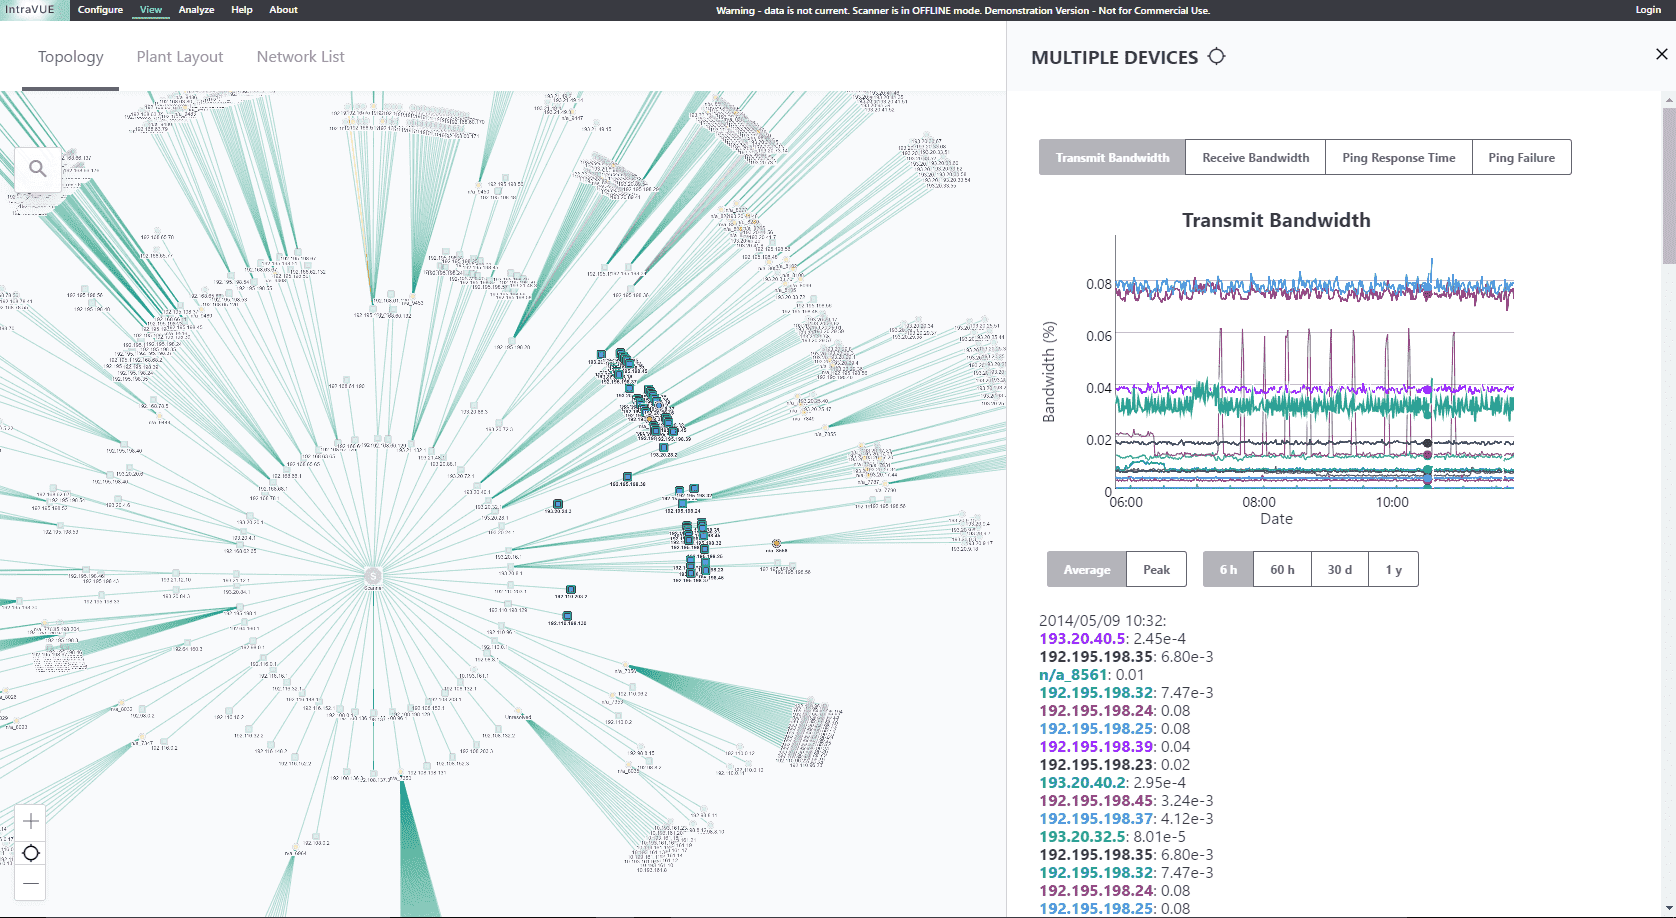This screenshot has width=1676, height=918.
Task: Open the Network List tab
Action: coord(300,57)
